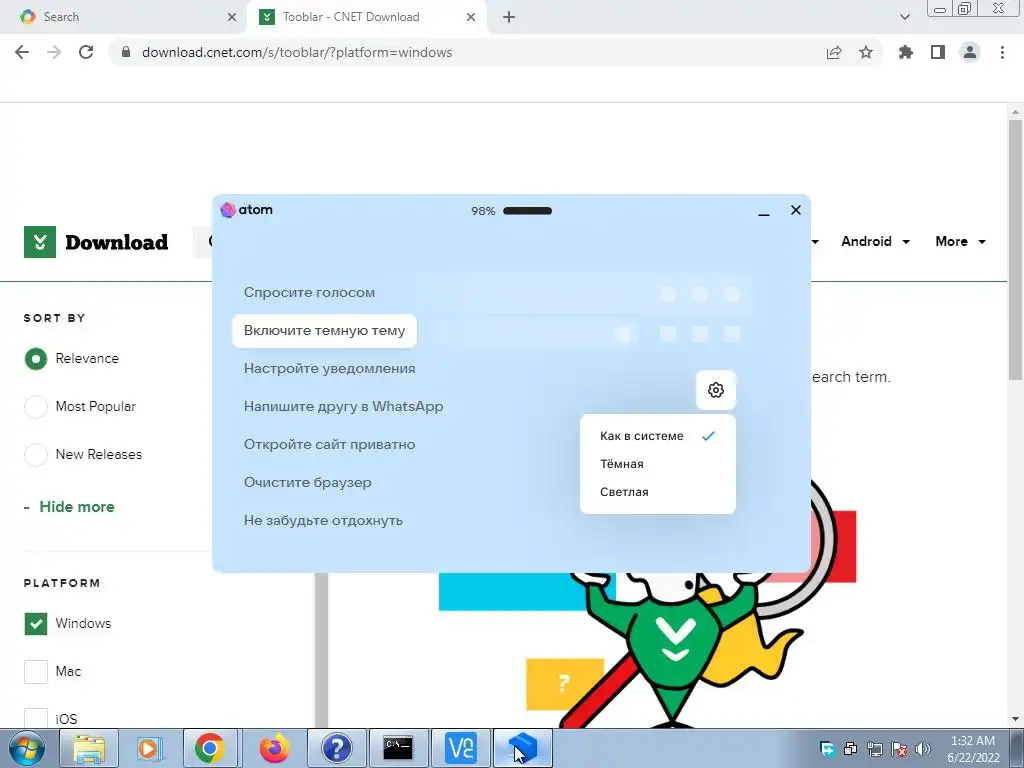Viewport: 1024px width, 768px height.
Task: Open Firefox from the taskbar
Action: point(274,748)
